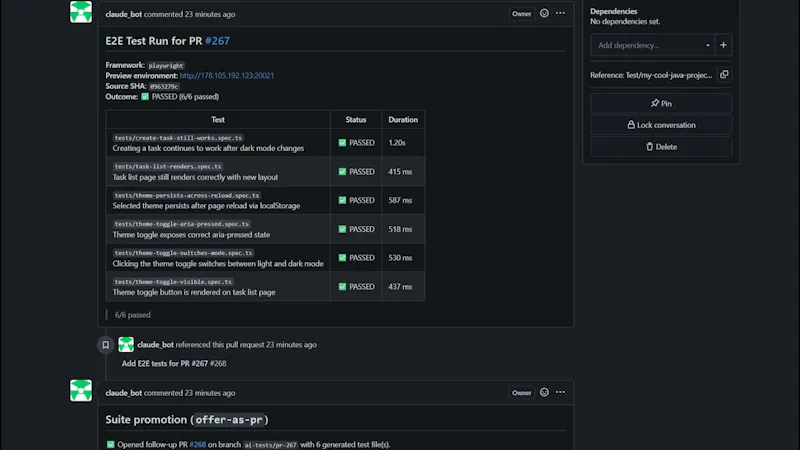Select tests/theme-toggle-aria-pressed.spec.ts file name
This screenshot has width=800, height=450.
pos(182,224)
